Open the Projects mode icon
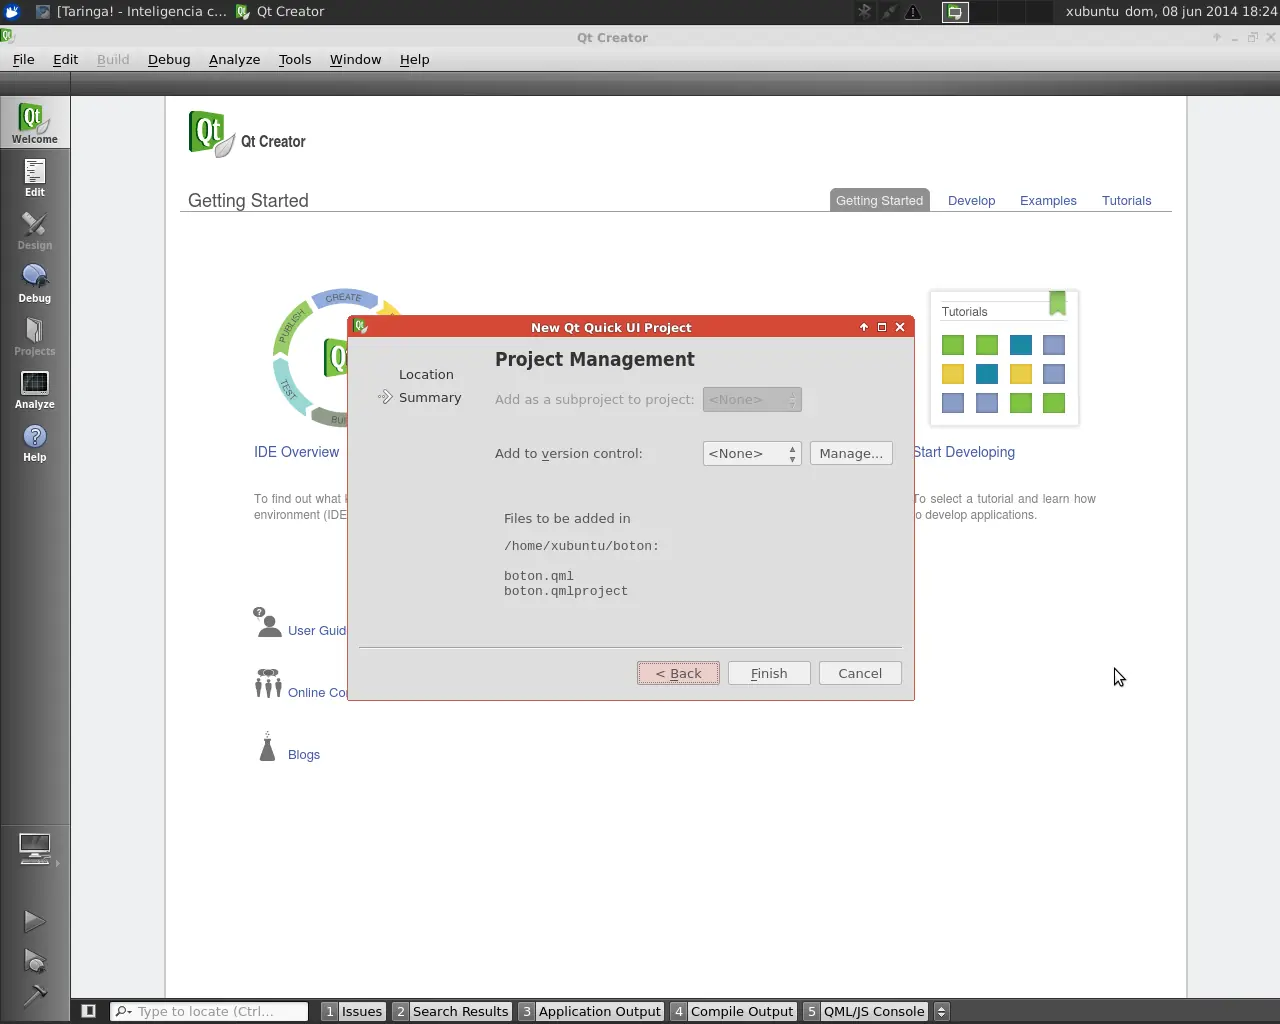This screenshot has height=1024, width=1280. click(x=34, y=336)
